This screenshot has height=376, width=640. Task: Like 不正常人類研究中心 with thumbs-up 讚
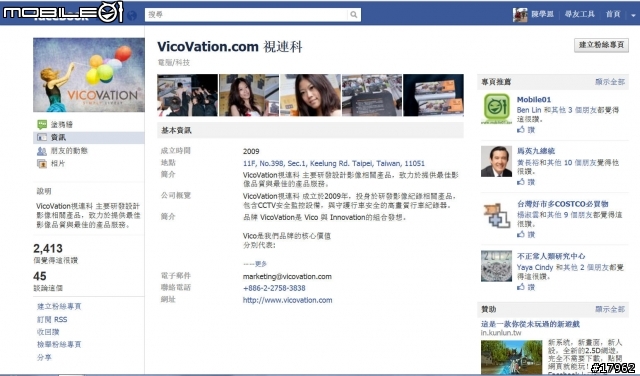pyautogui.click(x=526, y=287)
